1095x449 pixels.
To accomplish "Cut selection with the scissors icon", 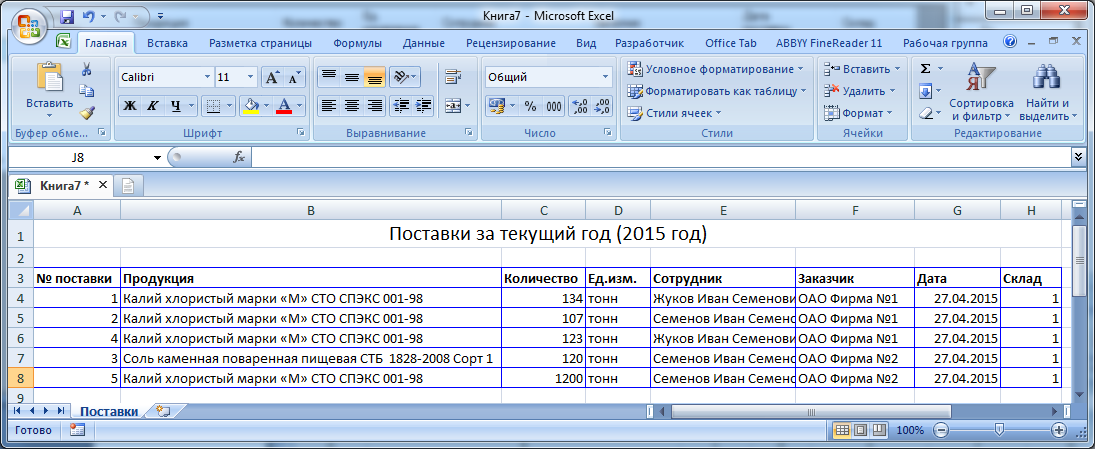I will point(87,69).
